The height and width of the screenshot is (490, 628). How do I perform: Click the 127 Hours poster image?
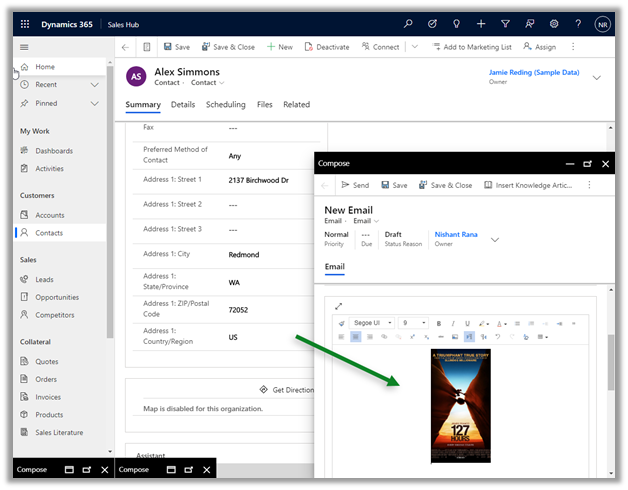pos(460,405)
